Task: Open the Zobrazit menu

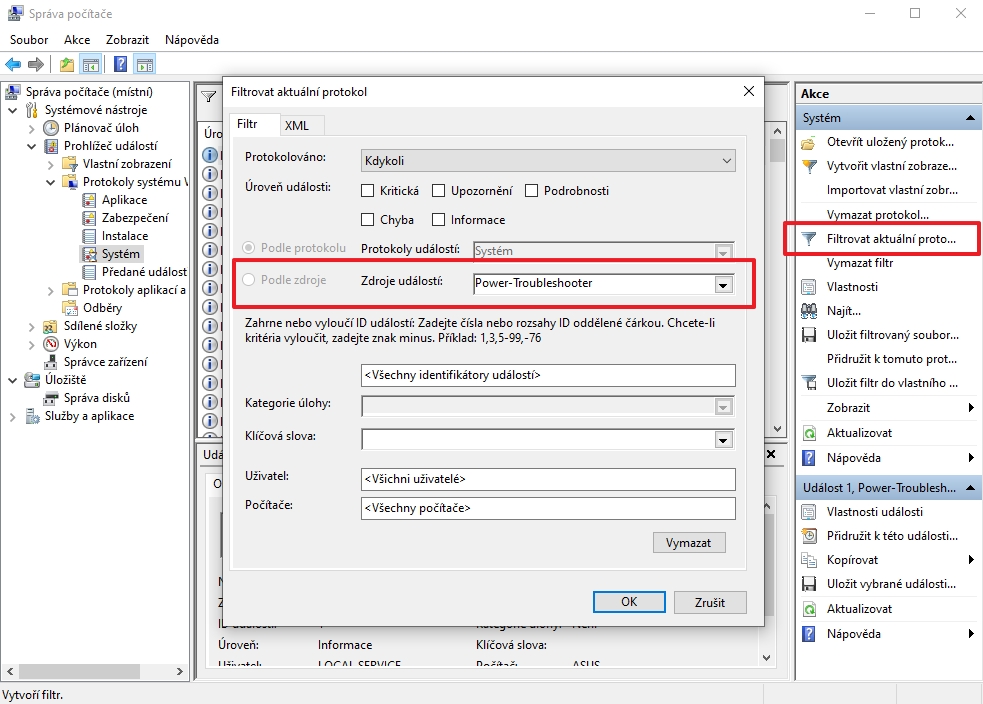Action: coord(127,39)
